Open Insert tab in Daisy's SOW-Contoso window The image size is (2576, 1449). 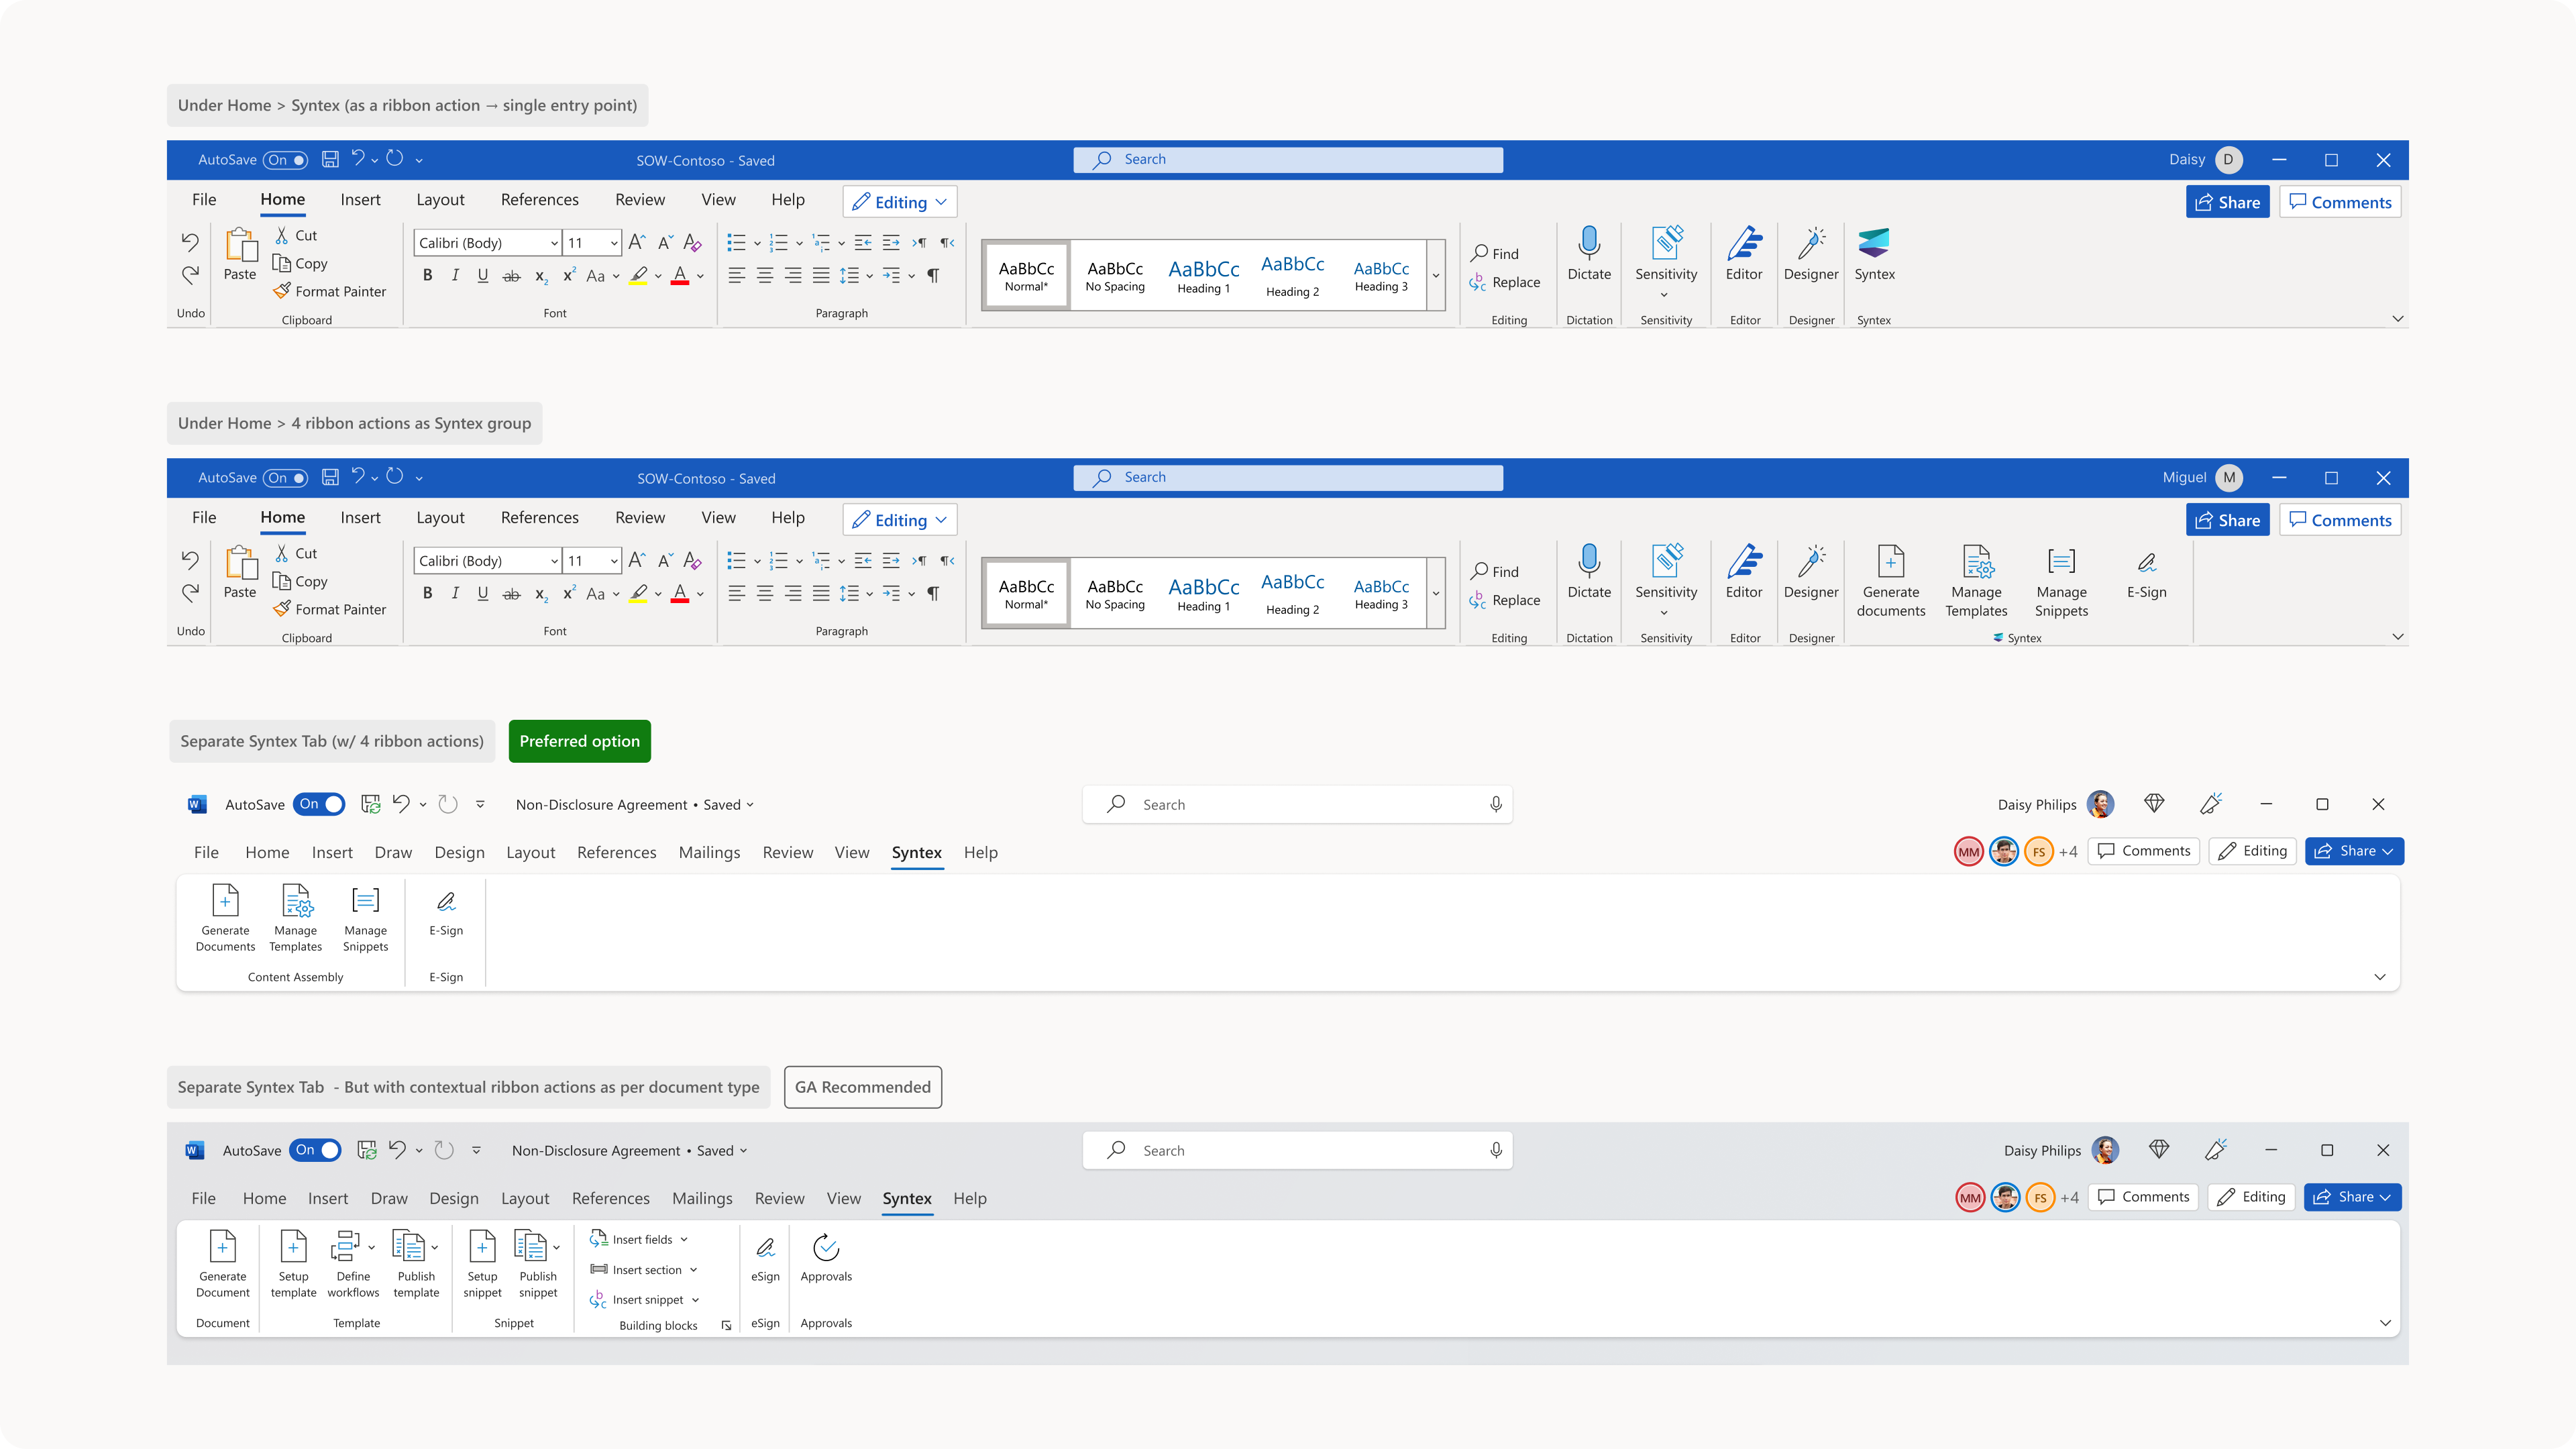pos(360,199)
